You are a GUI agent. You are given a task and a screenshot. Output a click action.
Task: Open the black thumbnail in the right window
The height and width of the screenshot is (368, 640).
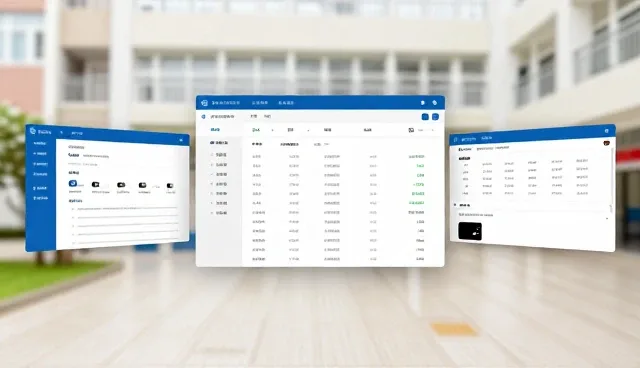470,231
